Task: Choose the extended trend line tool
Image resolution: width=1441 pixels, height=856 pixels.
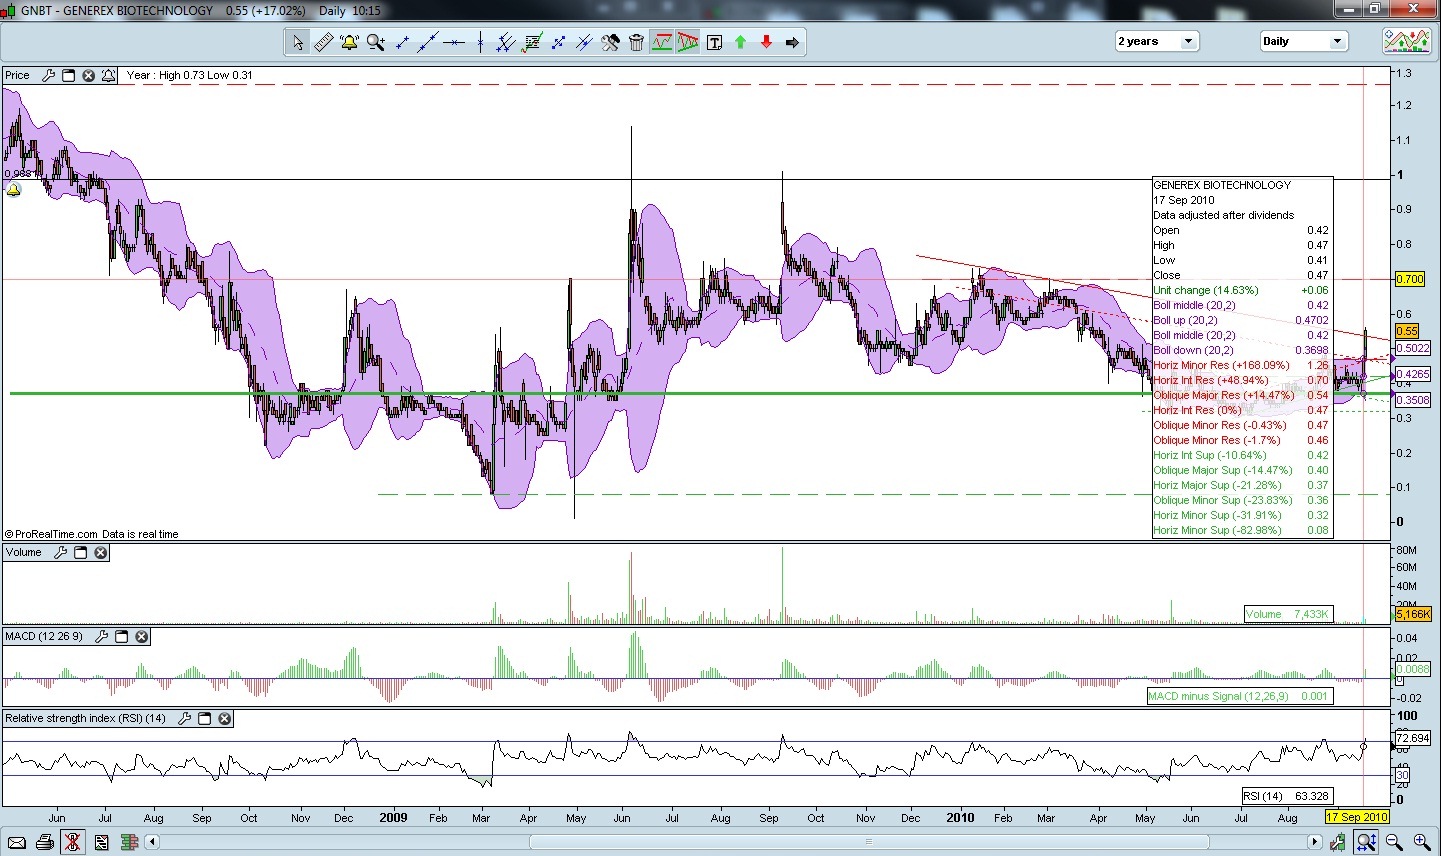Action: (428, 42)
